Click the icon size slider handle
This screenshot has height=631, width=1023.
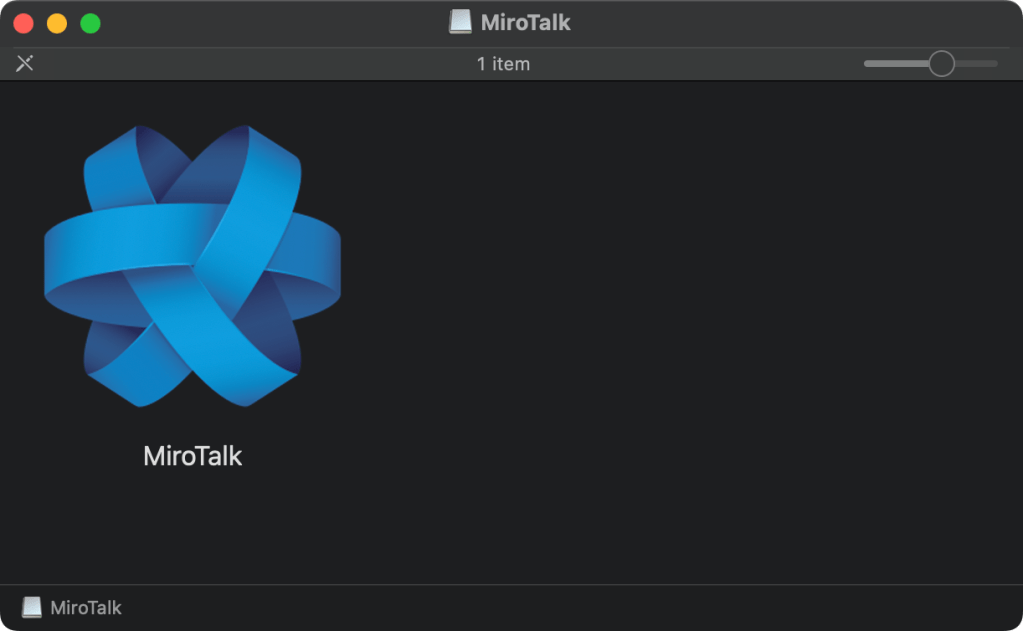(x=941, y=64)
